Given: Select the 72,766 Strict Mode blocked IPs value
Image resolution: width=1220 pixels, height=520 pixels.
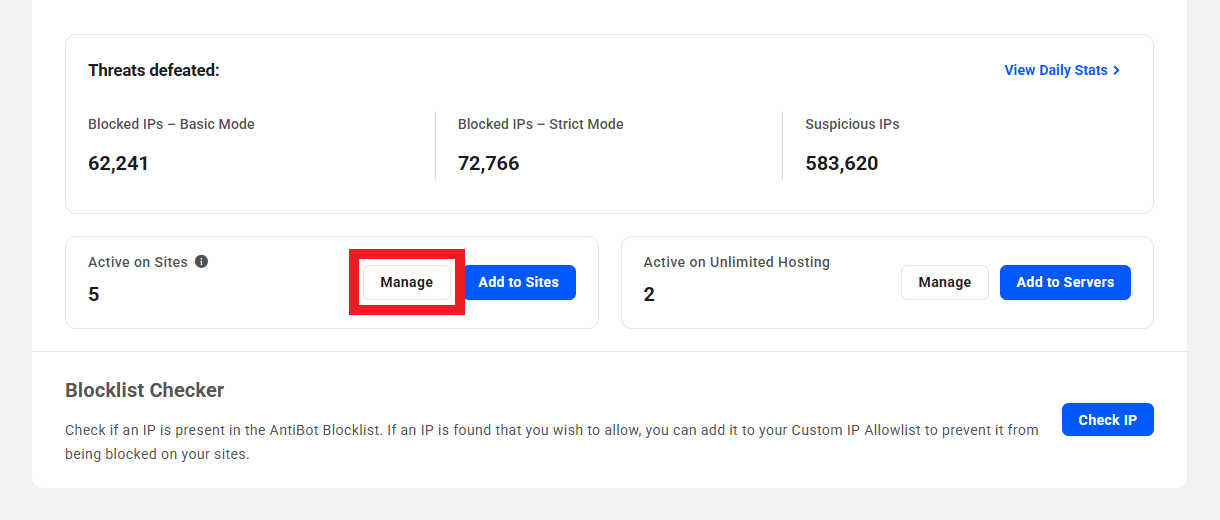Looking at the screenshot, I should pos(489,163).
